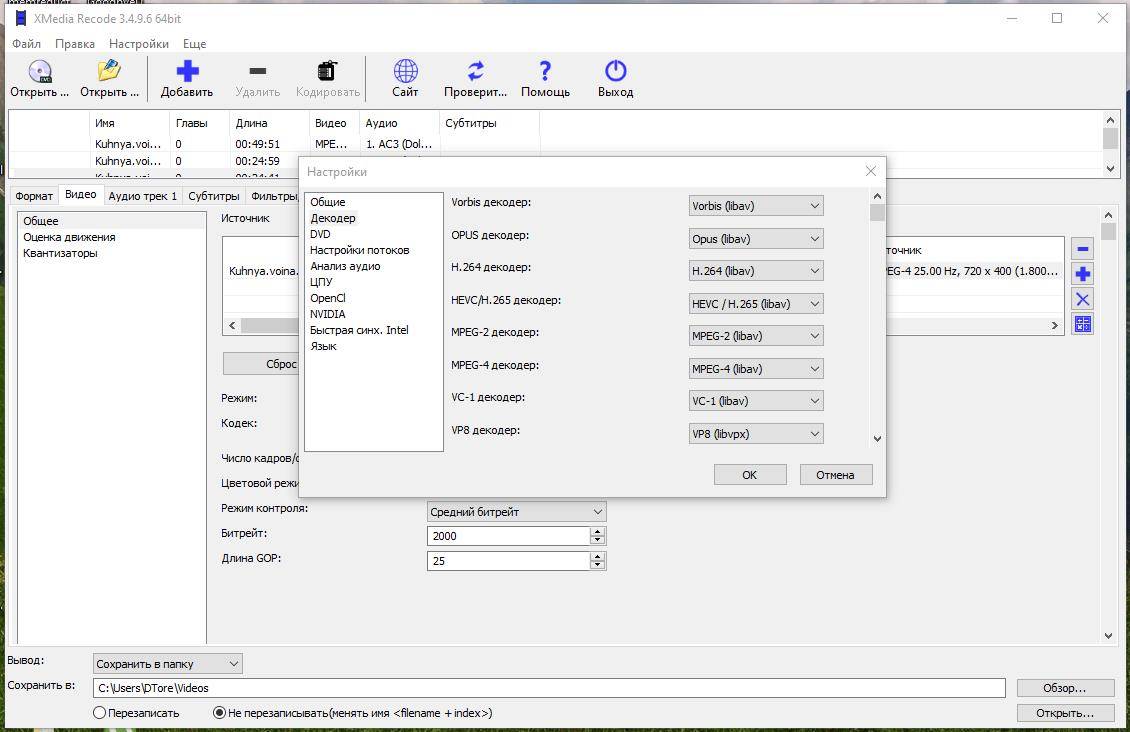1130x732 pixels.
Task: Open the Еще menu
Action: (195, 44)
